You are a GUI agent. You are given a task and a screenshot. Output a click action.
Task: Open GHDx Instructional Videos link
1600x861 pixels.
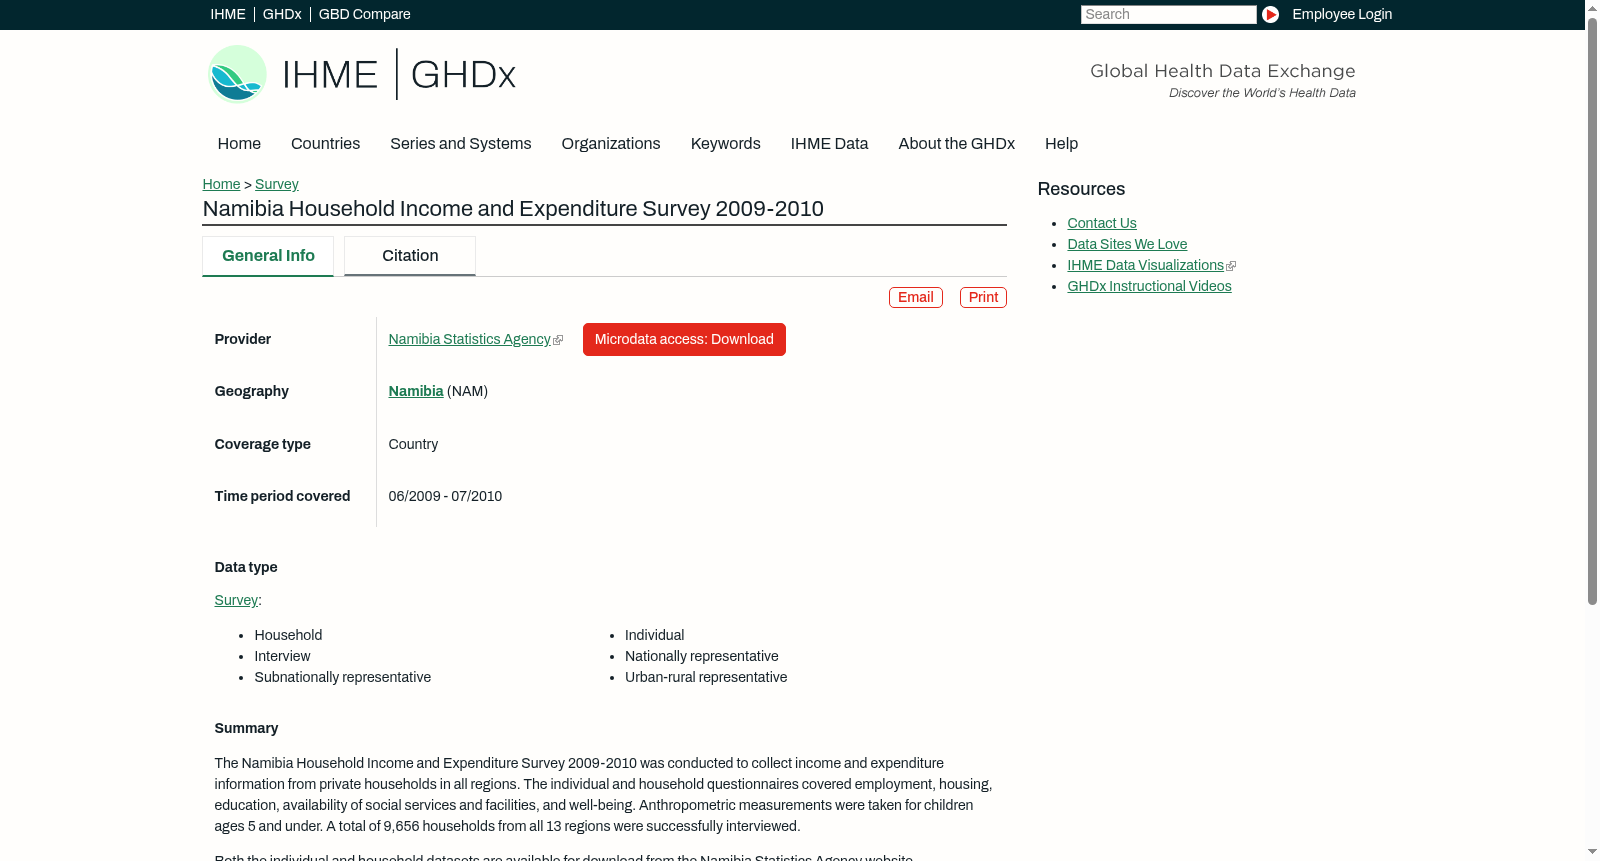1149,286
